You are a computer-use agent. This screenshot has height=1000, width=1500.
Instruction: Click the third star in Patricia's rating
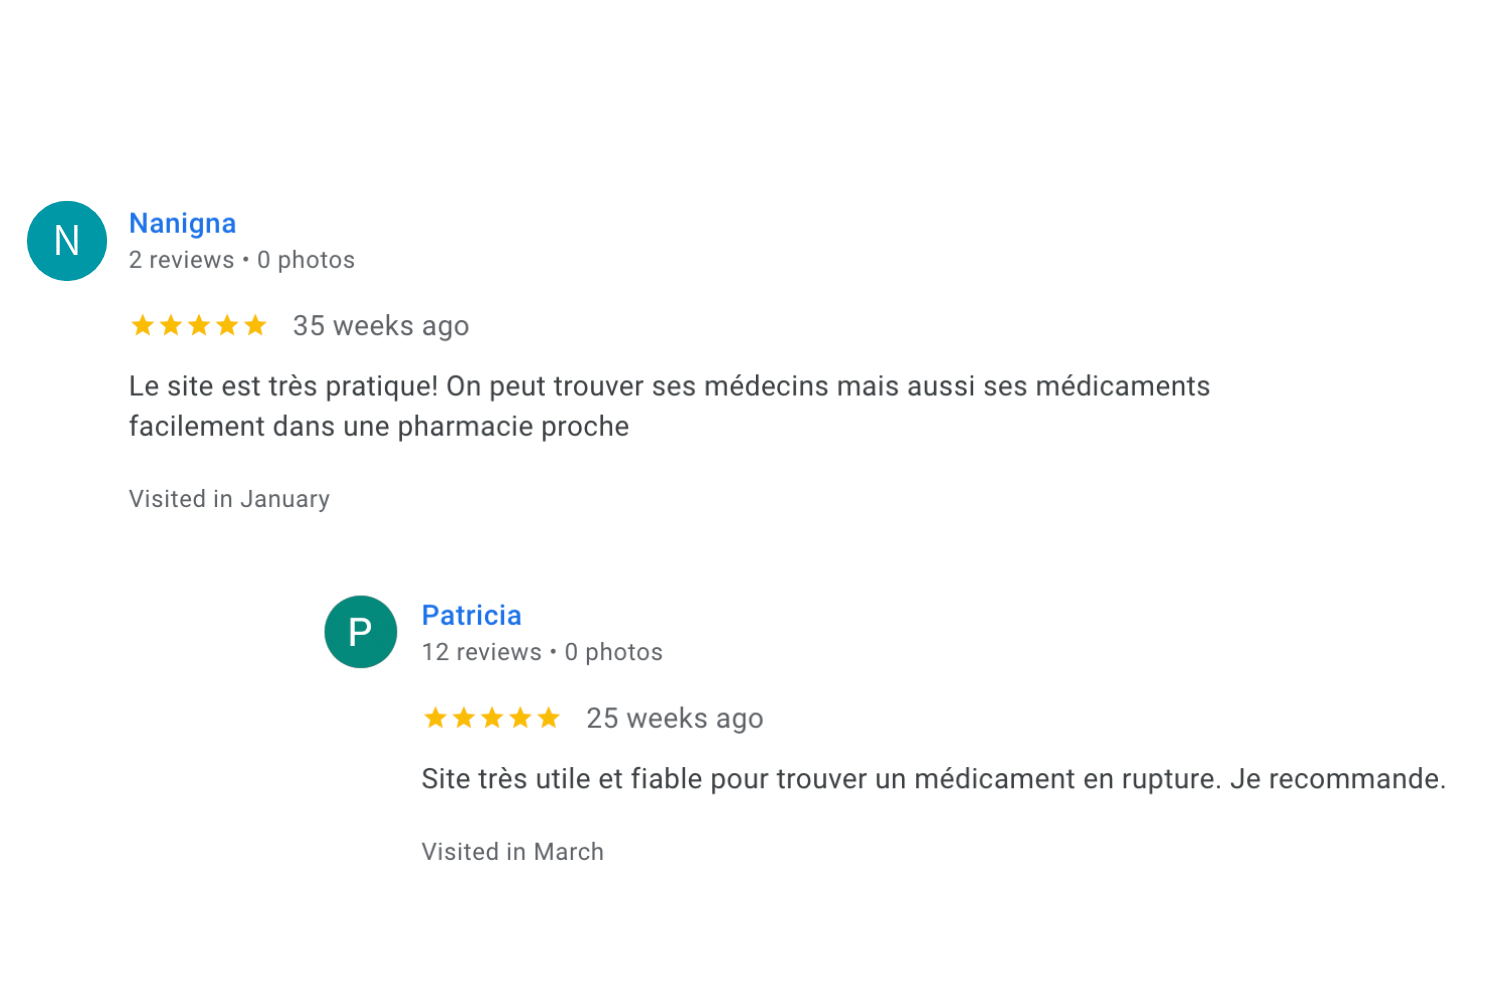click(x=492, y=718)
